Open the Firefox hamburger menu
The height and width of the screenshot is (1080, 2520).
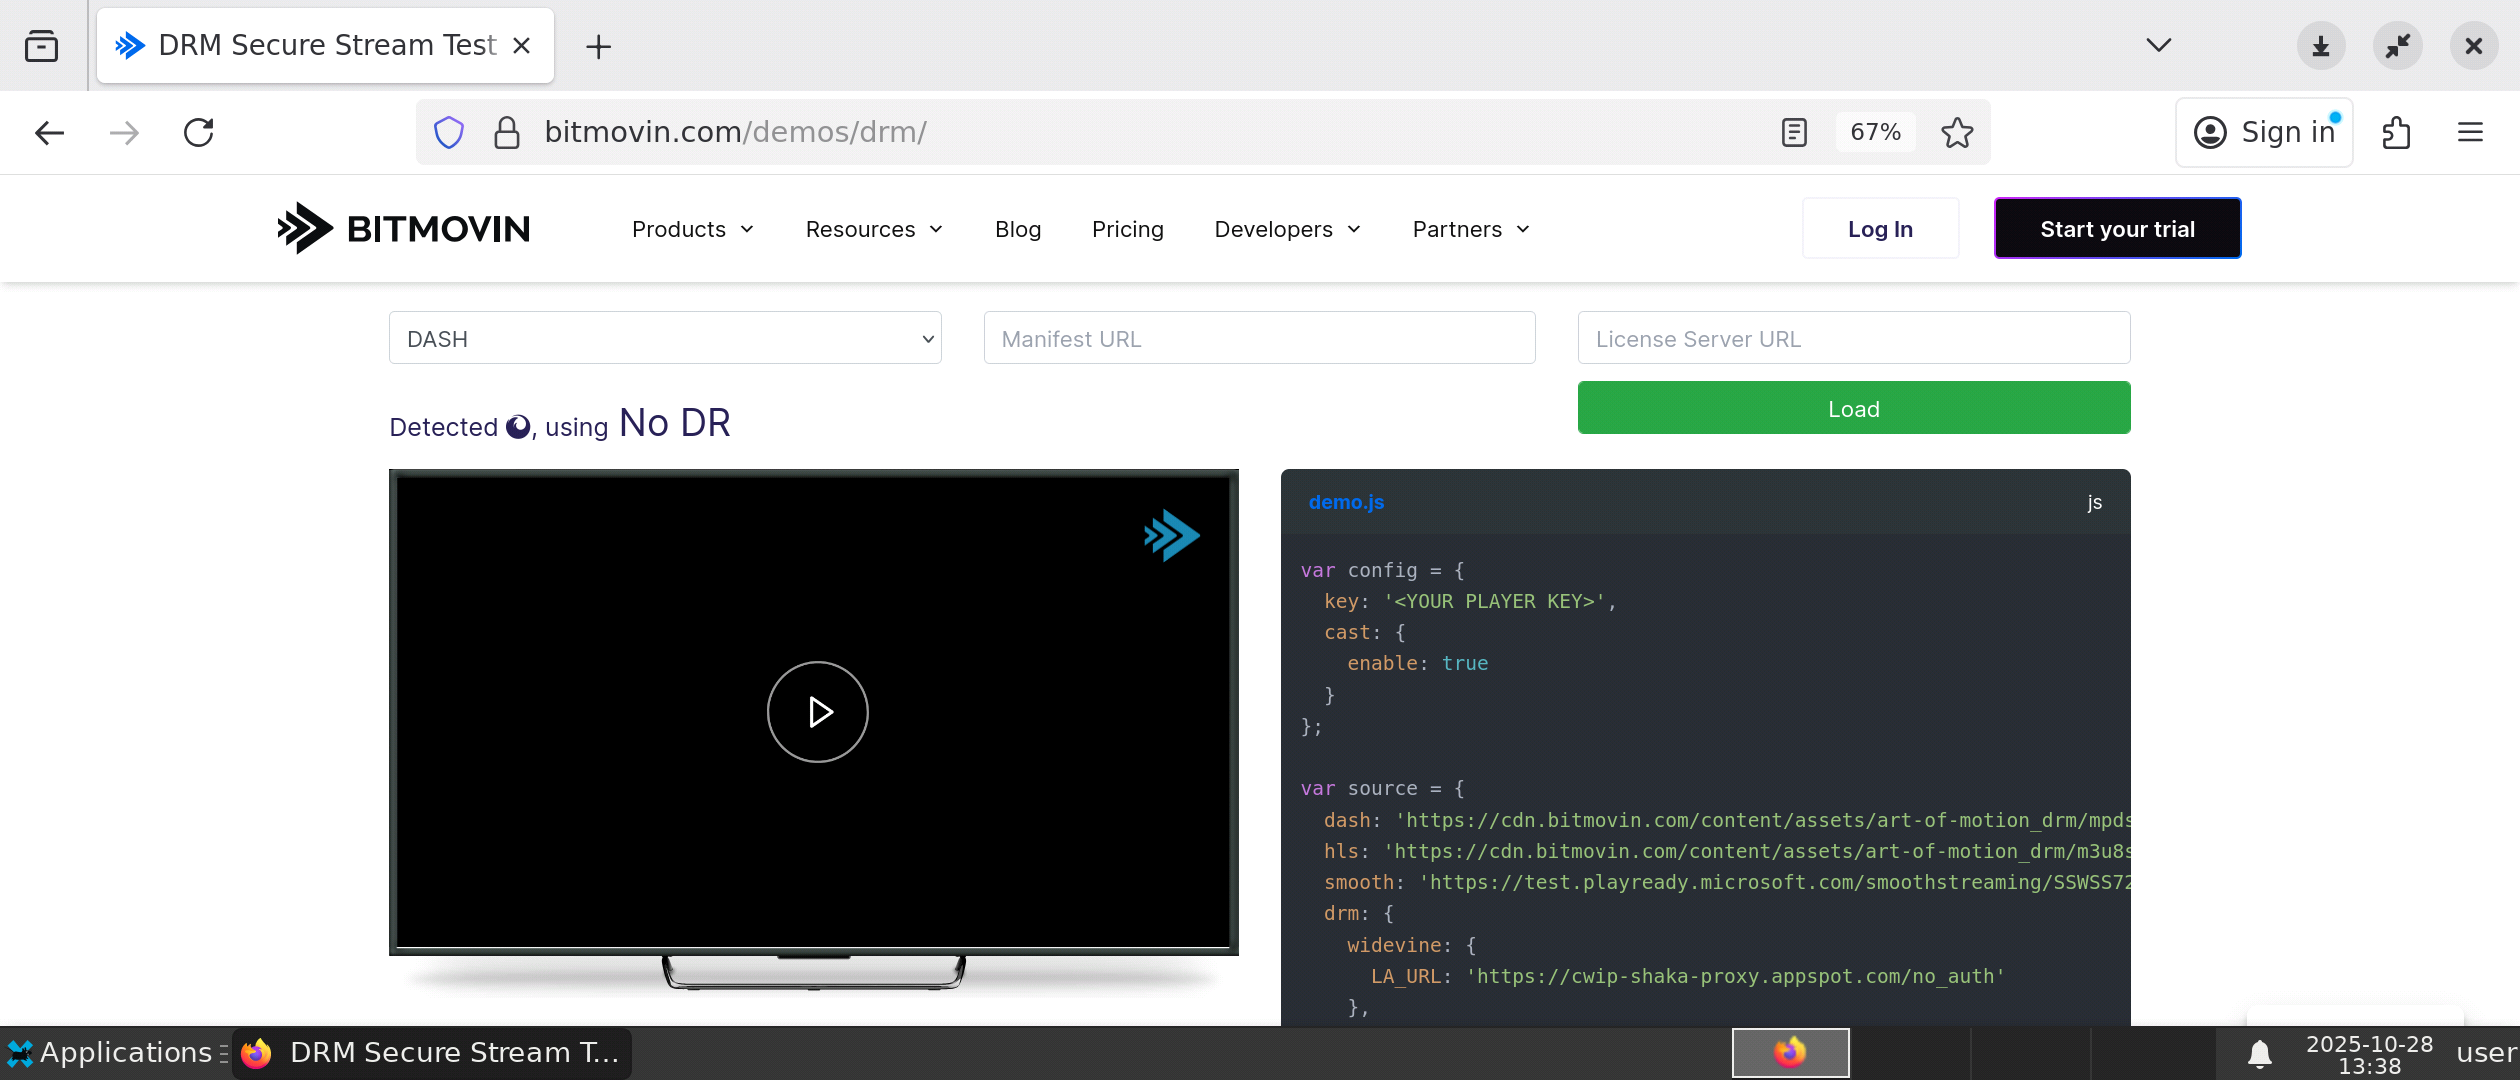(x=2470, y=132)
